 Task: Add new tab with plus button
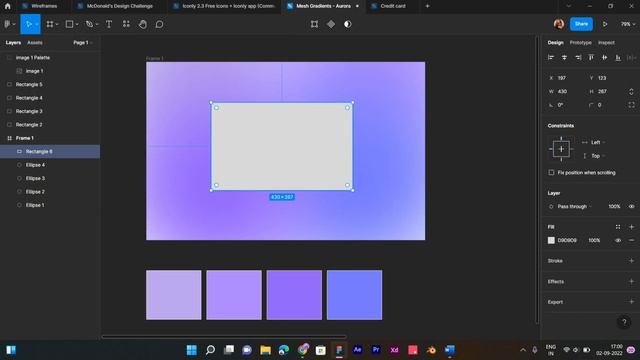[427, 6]
